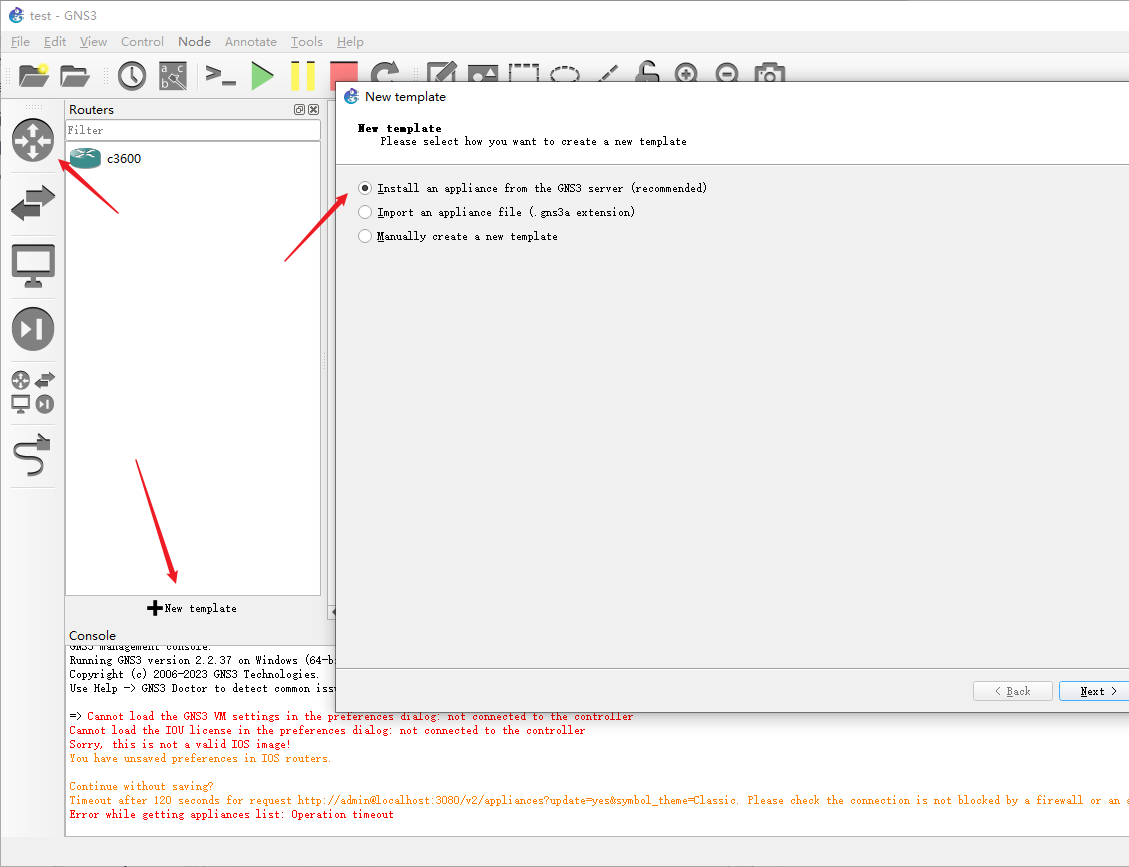Viewport: 1129px width, 867px height.
Task: Click the Open project folder icon
Action: click(x=74, y=75)
